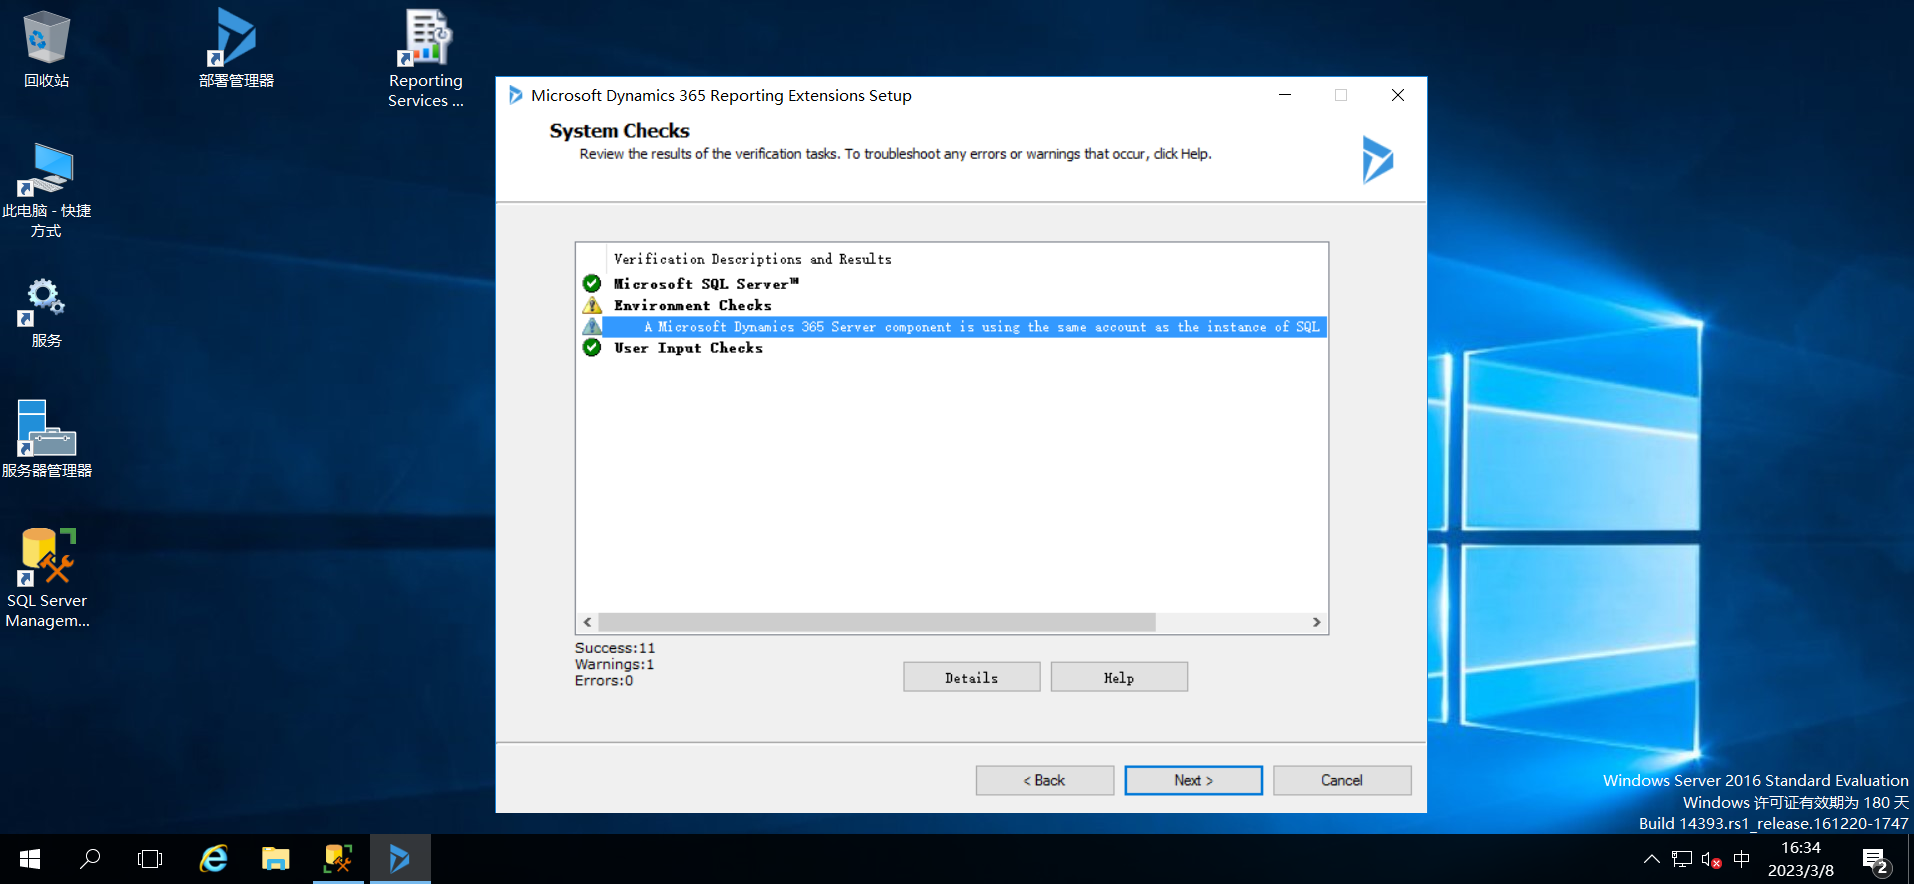Click the 中 input method indicator
Image resolution: width=1914 pixels, height=884 pixels.
point(1741,859)
